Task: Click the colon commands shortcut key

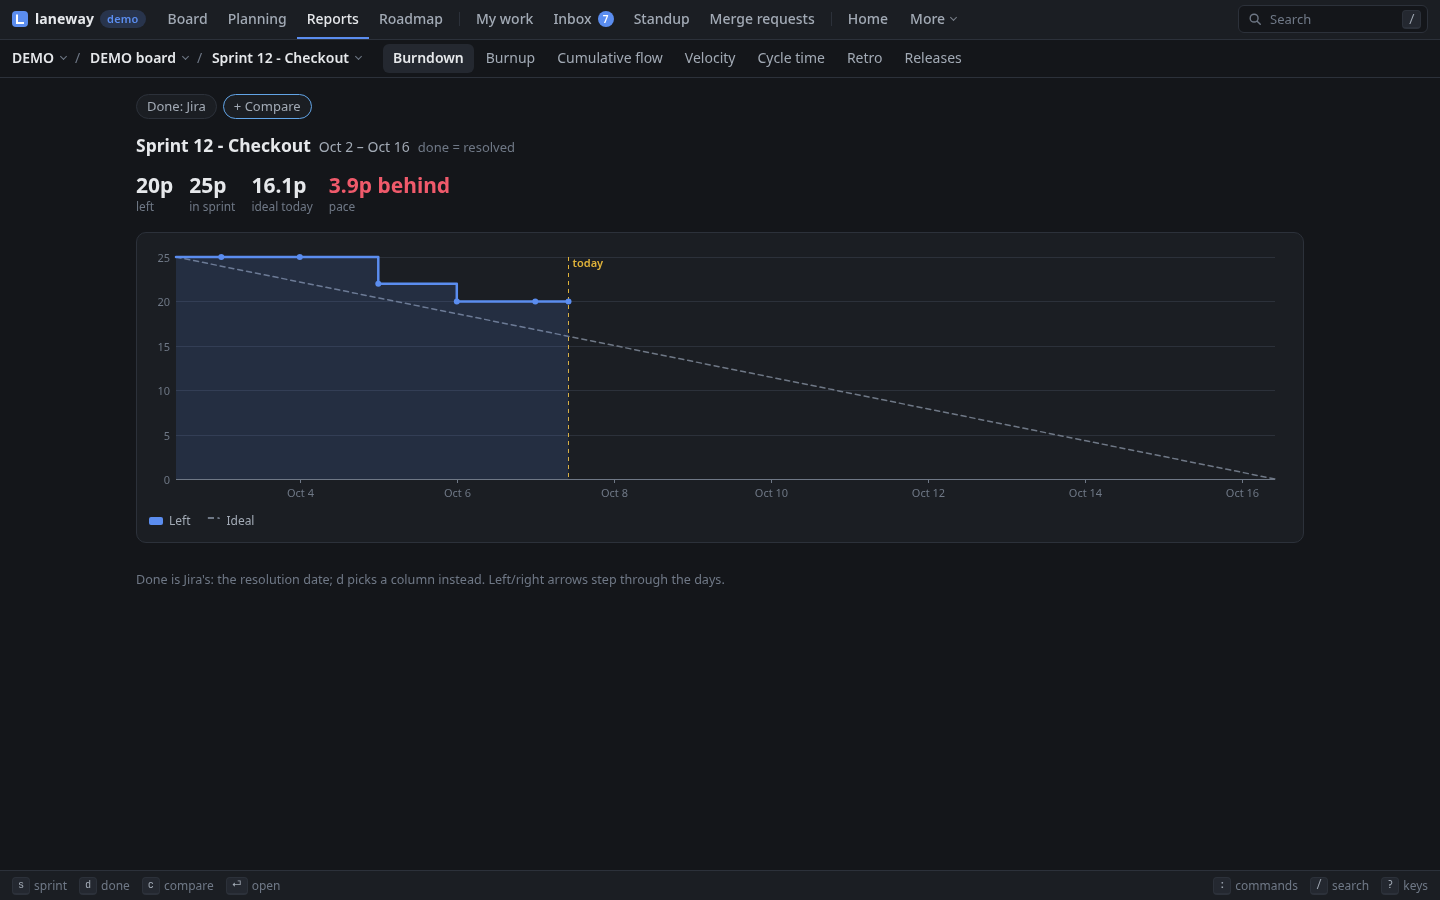Action: 1222,885
